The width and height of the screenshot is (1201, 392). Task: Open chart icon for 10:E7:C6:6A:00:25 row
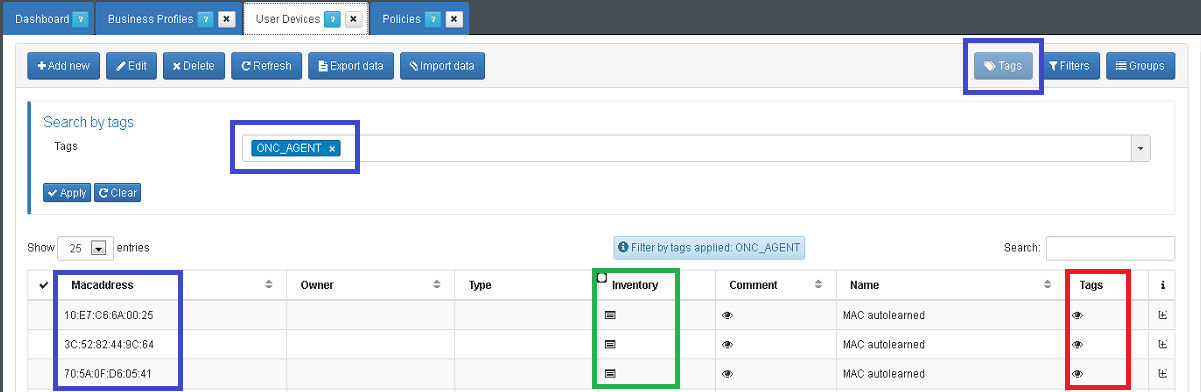(1162, 315)
